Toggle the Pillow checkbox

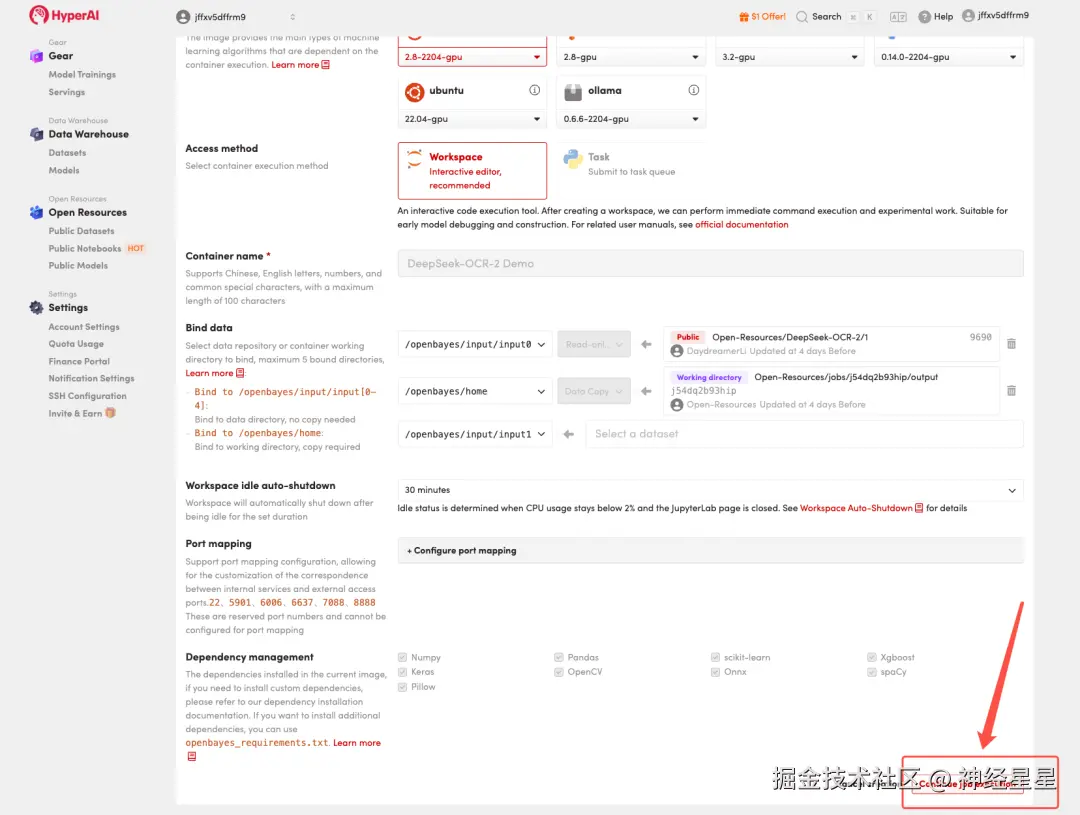point(402,687)
